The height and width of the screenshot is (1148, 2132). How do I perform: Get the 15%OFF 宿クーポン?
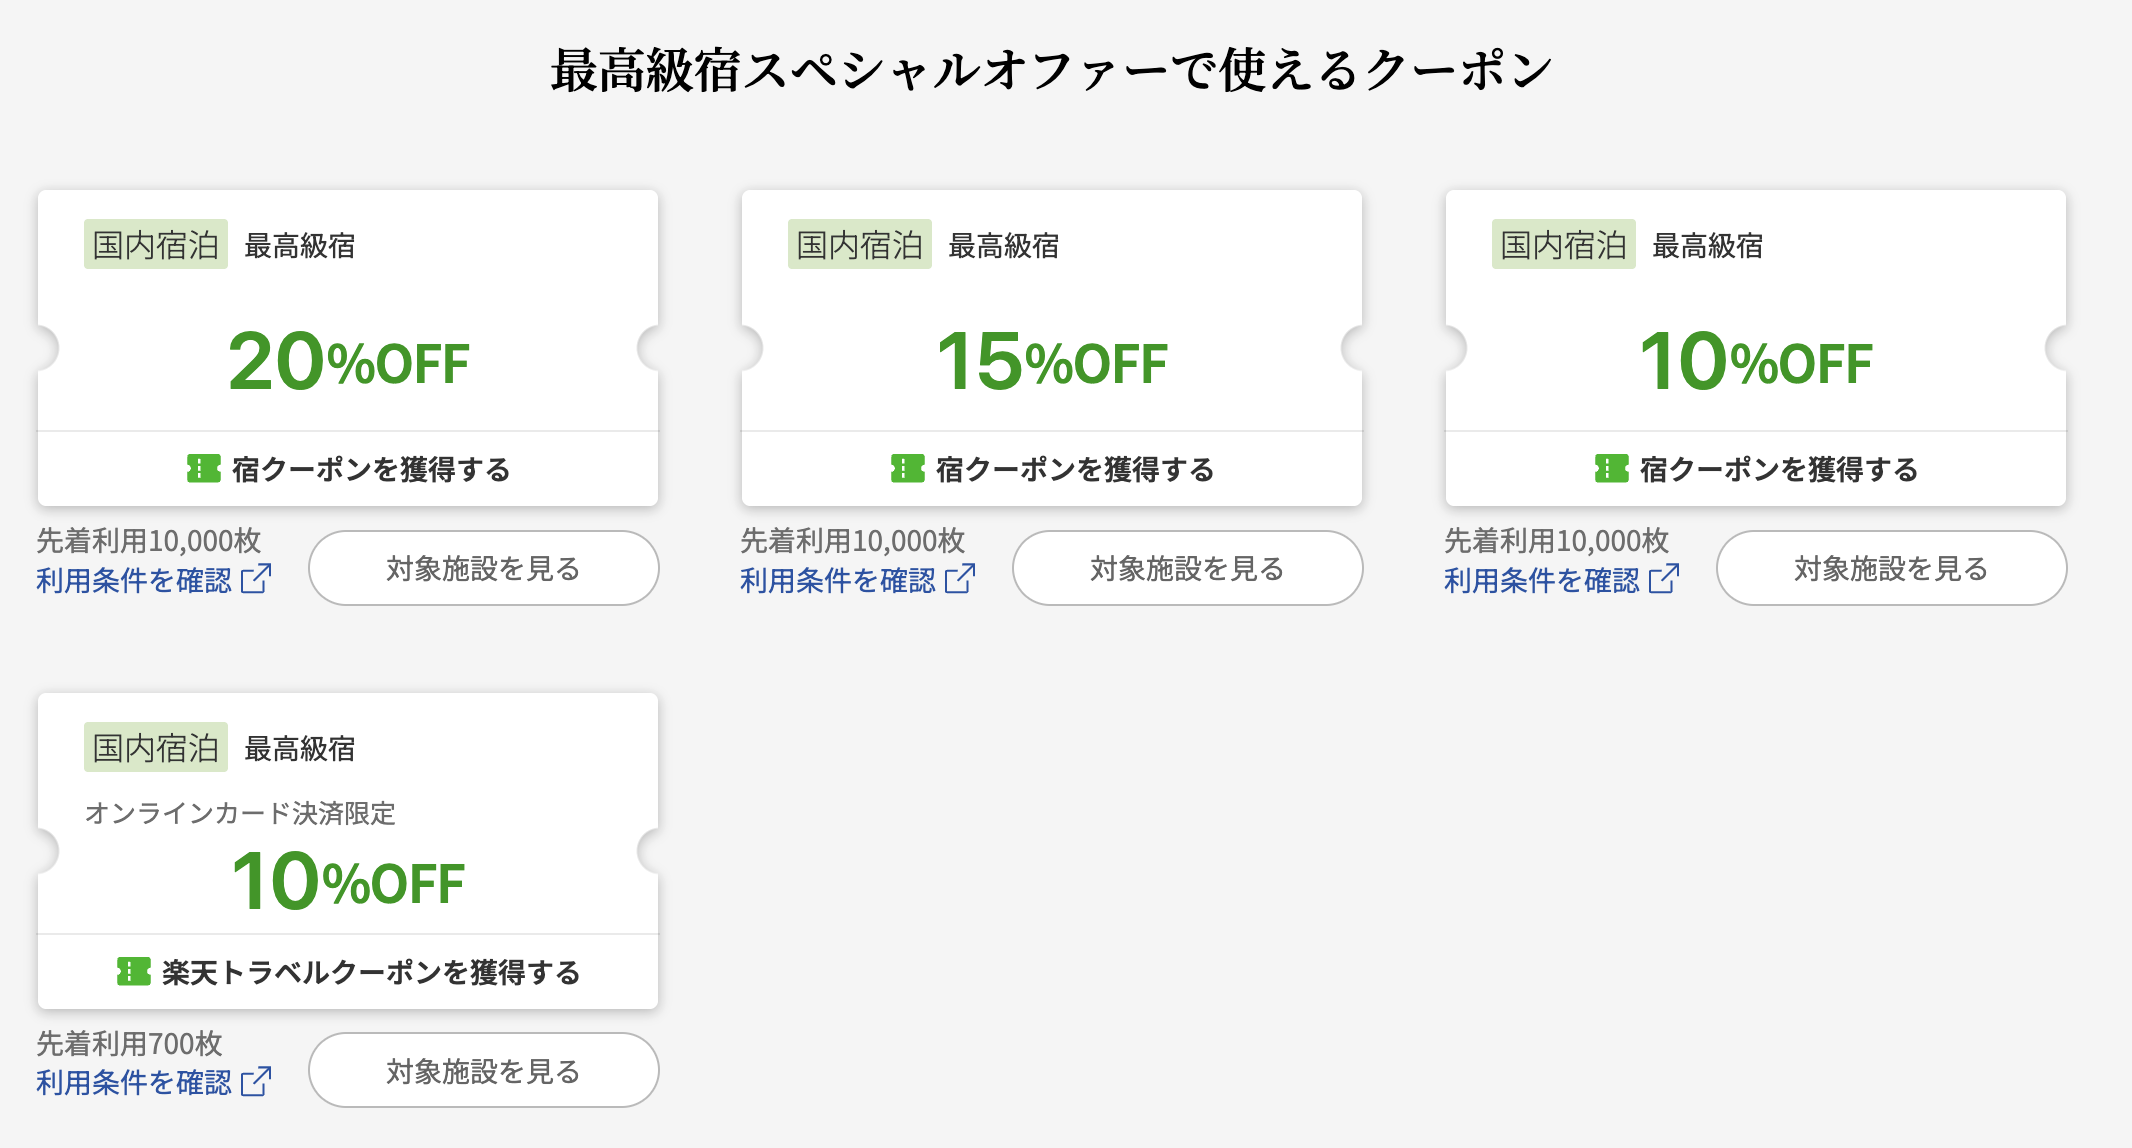[x=1074, y=469]
